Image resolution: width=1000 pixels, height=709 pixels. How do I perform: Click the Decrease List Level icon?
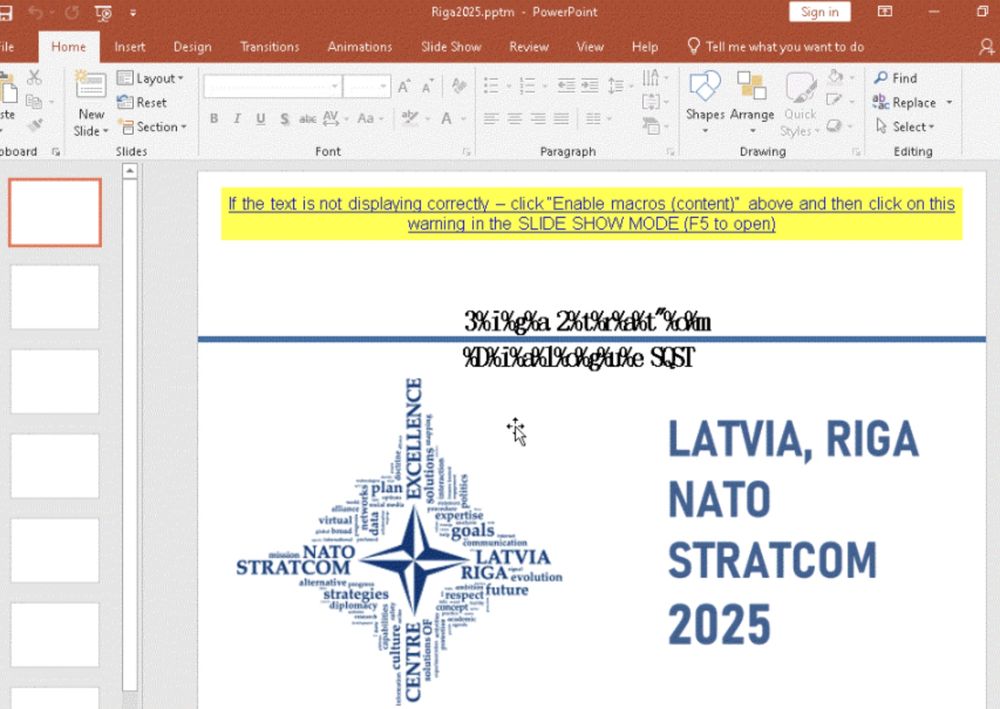click(x=566, y=85)
